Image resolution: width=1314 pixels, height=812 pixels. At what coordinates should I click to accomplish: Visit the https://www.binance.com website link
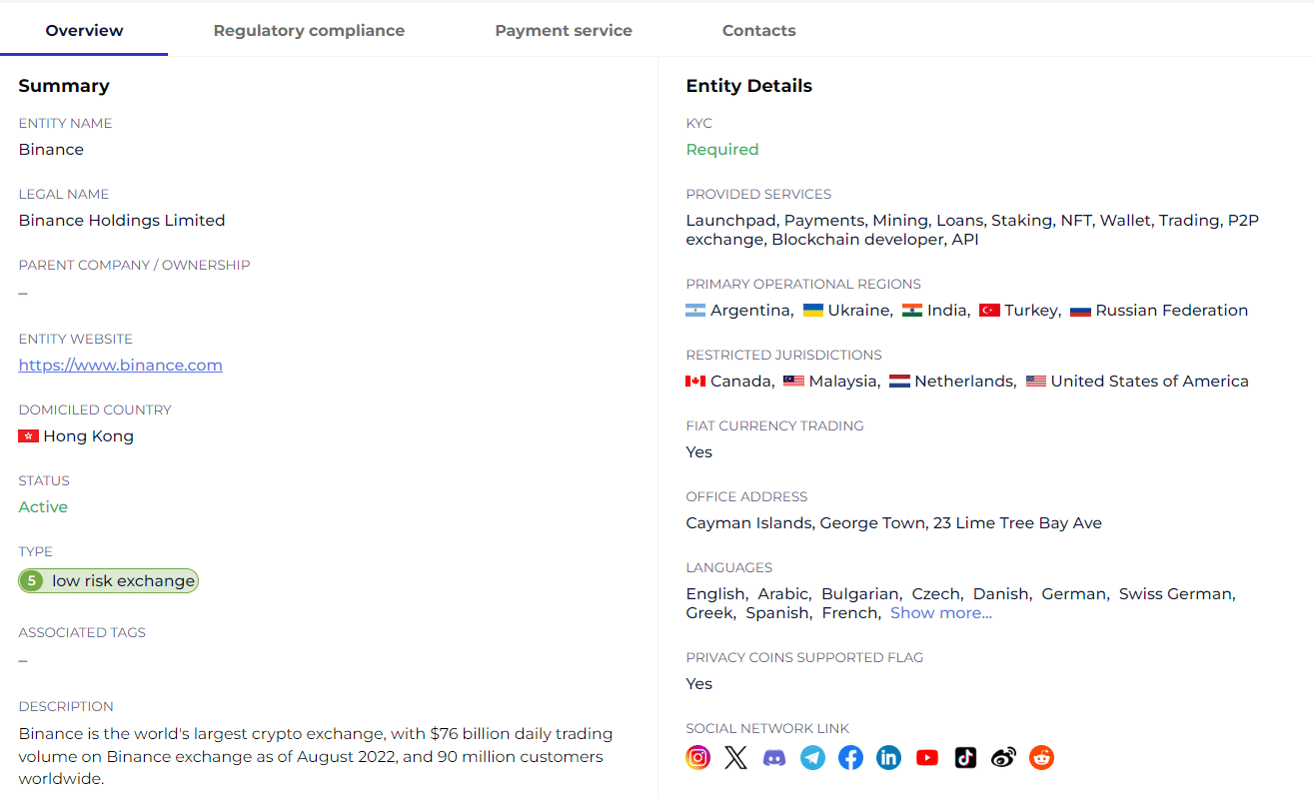click(121, 365)
